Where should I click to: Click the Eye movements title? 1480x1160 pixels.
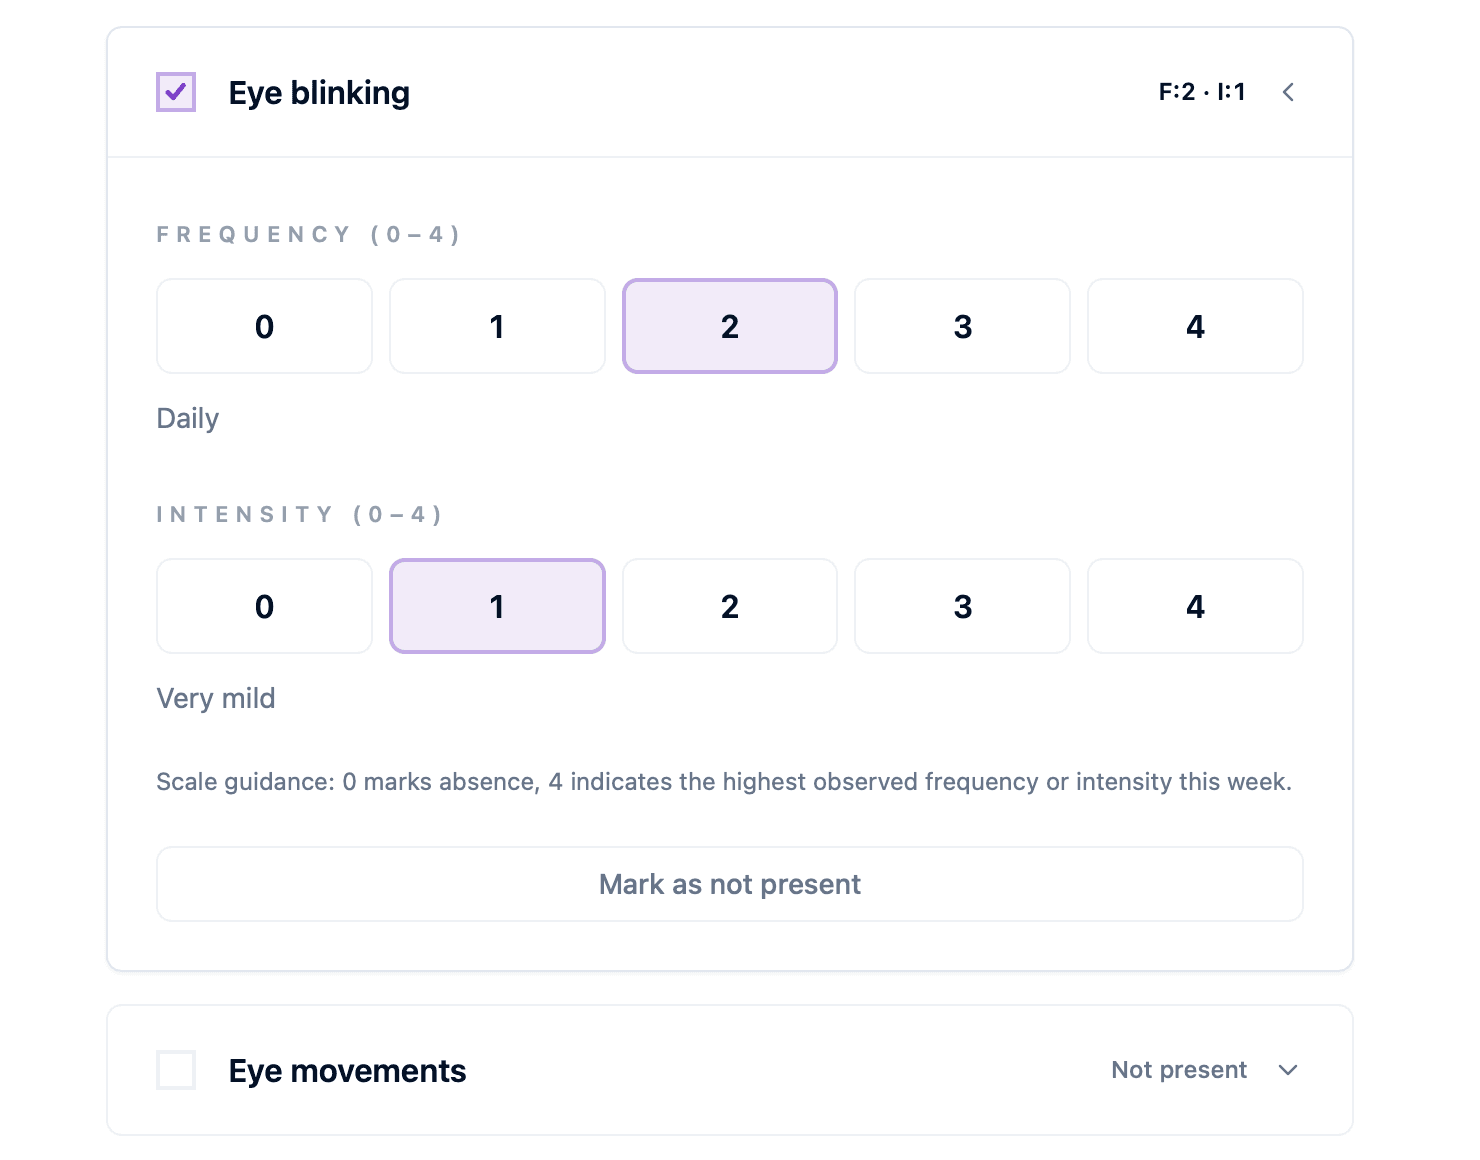[347, 1071]
